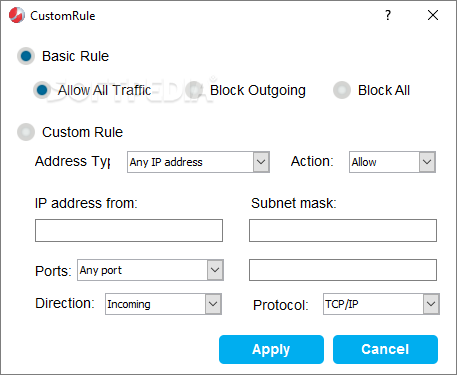Choose the Allow All Traffic option

tap(42, 90)
